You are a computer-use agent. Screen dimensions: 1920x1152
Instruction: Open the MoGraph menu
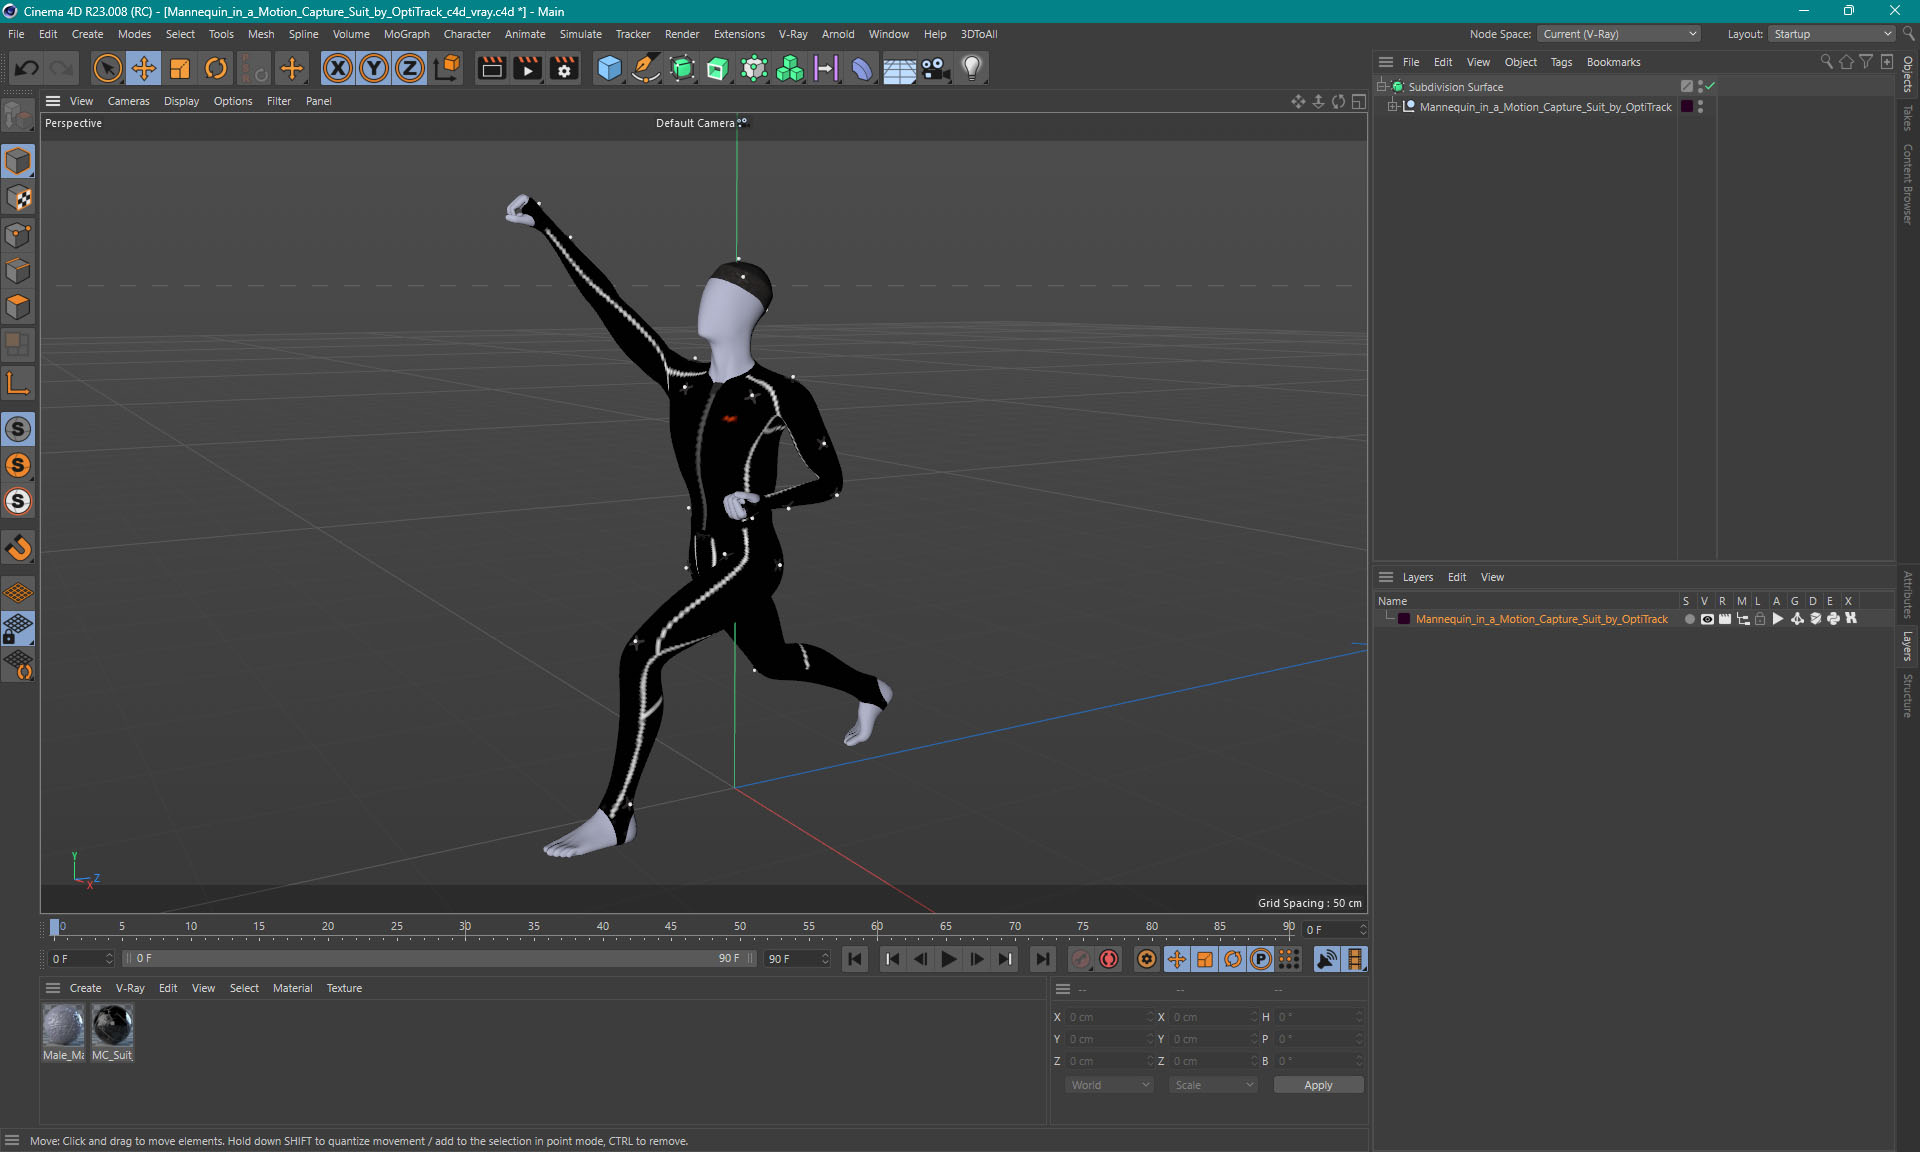pos(406,34)
